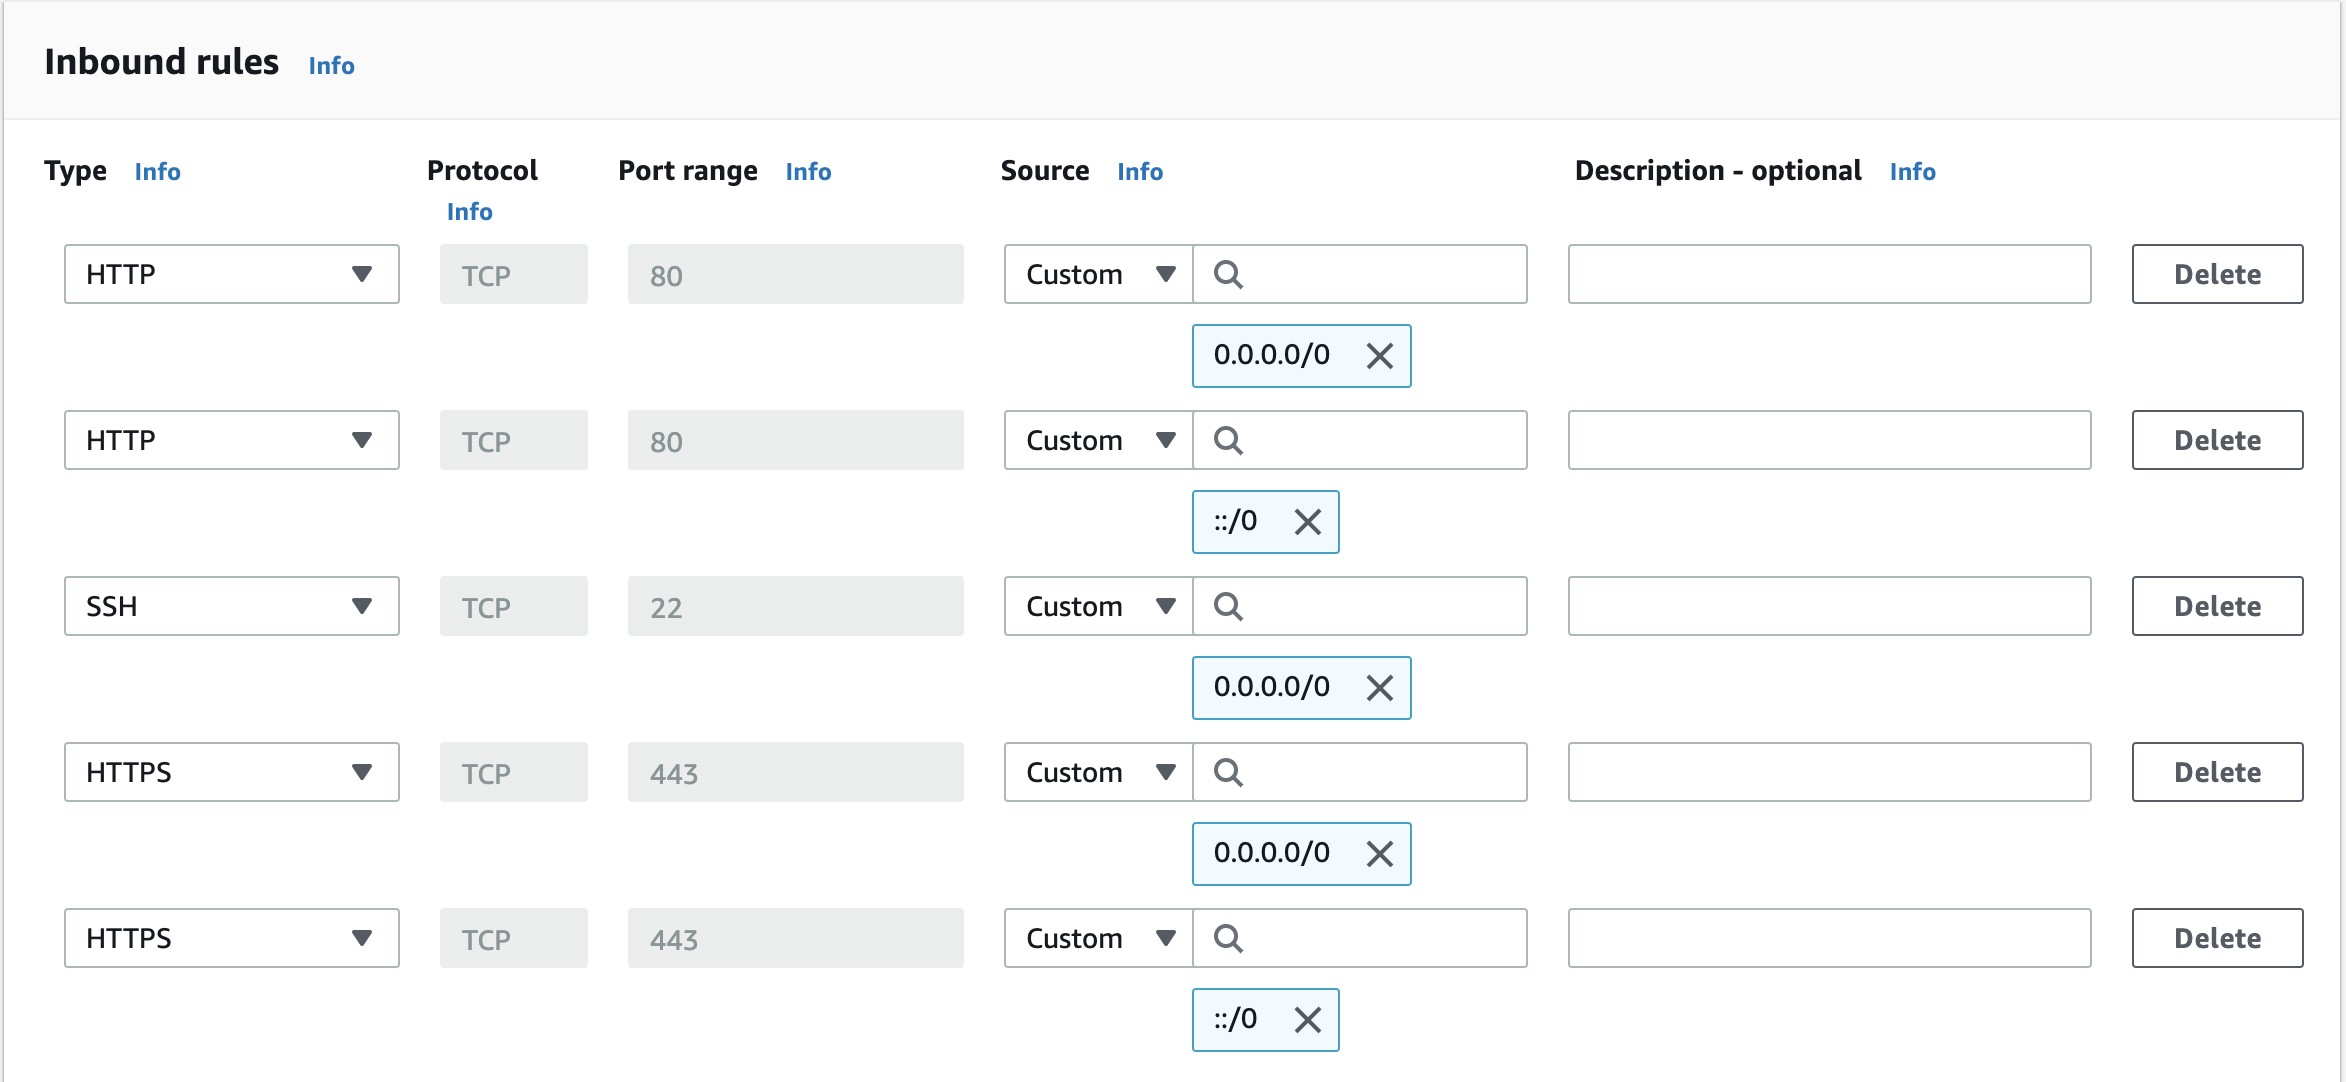
Task: Delete the first HTTP rule
Action: click(x=2216, y=274)
